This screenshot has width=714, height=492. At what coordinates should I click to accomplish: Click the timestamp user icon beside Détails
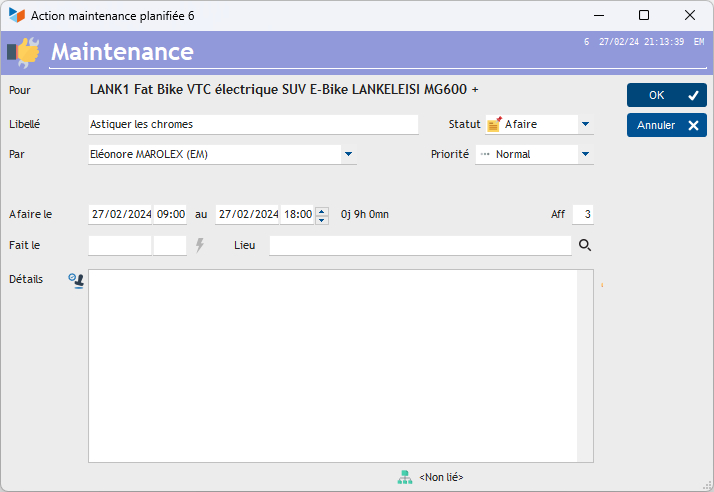point(76,281)
